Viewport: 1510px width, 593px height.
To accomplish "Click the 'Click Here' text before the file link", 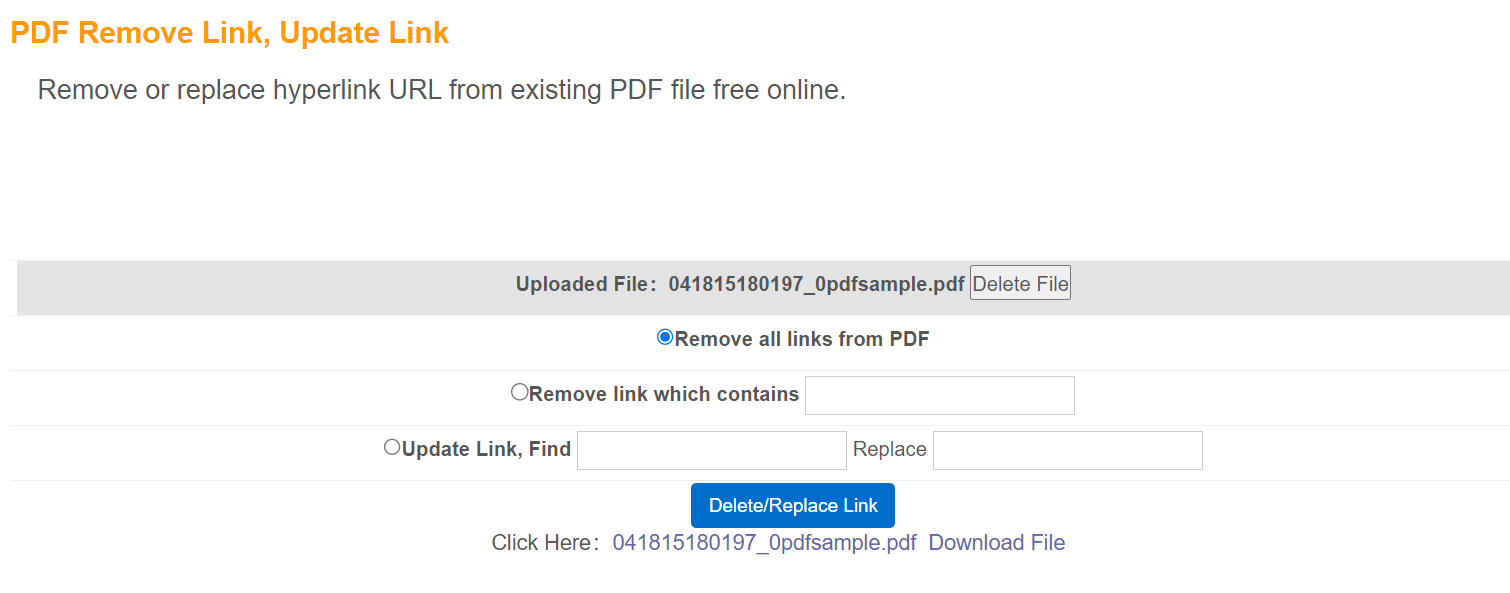I will coord(544,543).
